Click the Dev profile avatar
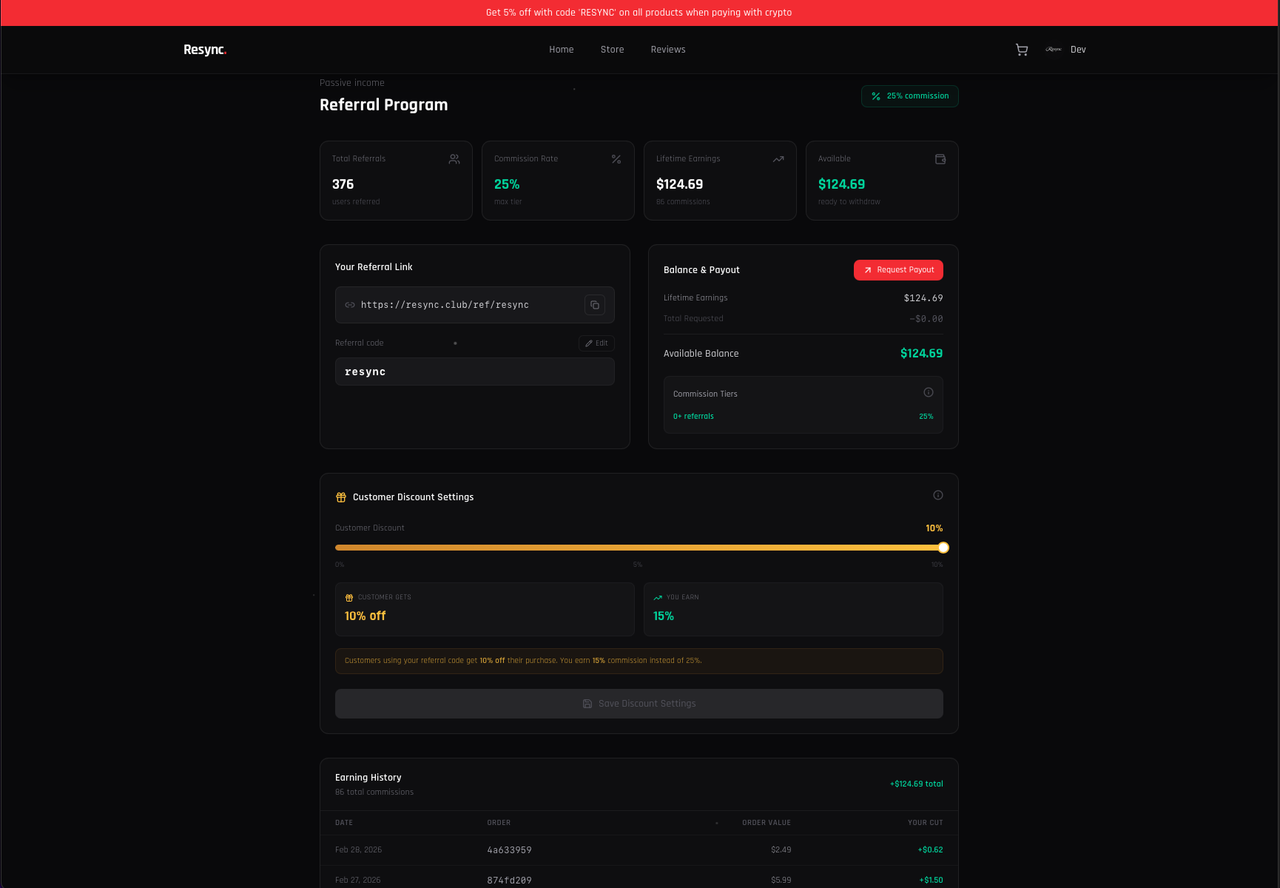This screenshot has height=888, width=1280. [x=1053, y=49]
